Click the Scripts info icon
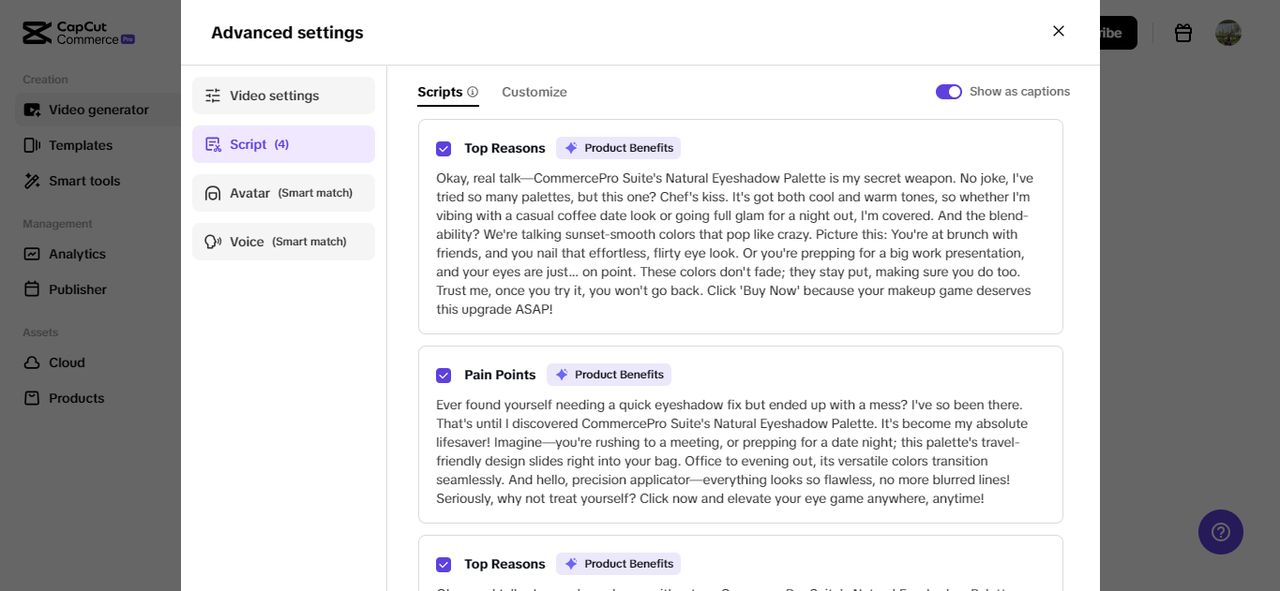Screen dimensions: 1280x591 (x=473, y=92)
